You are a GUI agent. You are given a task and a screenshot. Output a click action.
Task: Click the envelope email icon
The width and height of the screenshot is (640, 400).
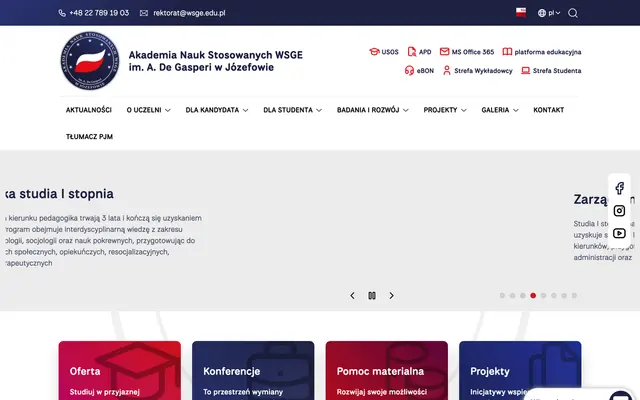[144, 13]
